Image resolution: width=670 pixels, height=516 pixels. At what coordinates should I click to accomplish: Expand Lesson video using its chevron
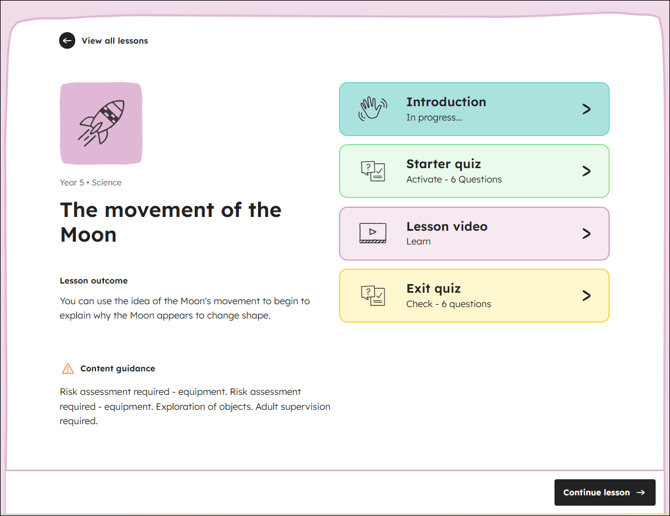(586, 234)
